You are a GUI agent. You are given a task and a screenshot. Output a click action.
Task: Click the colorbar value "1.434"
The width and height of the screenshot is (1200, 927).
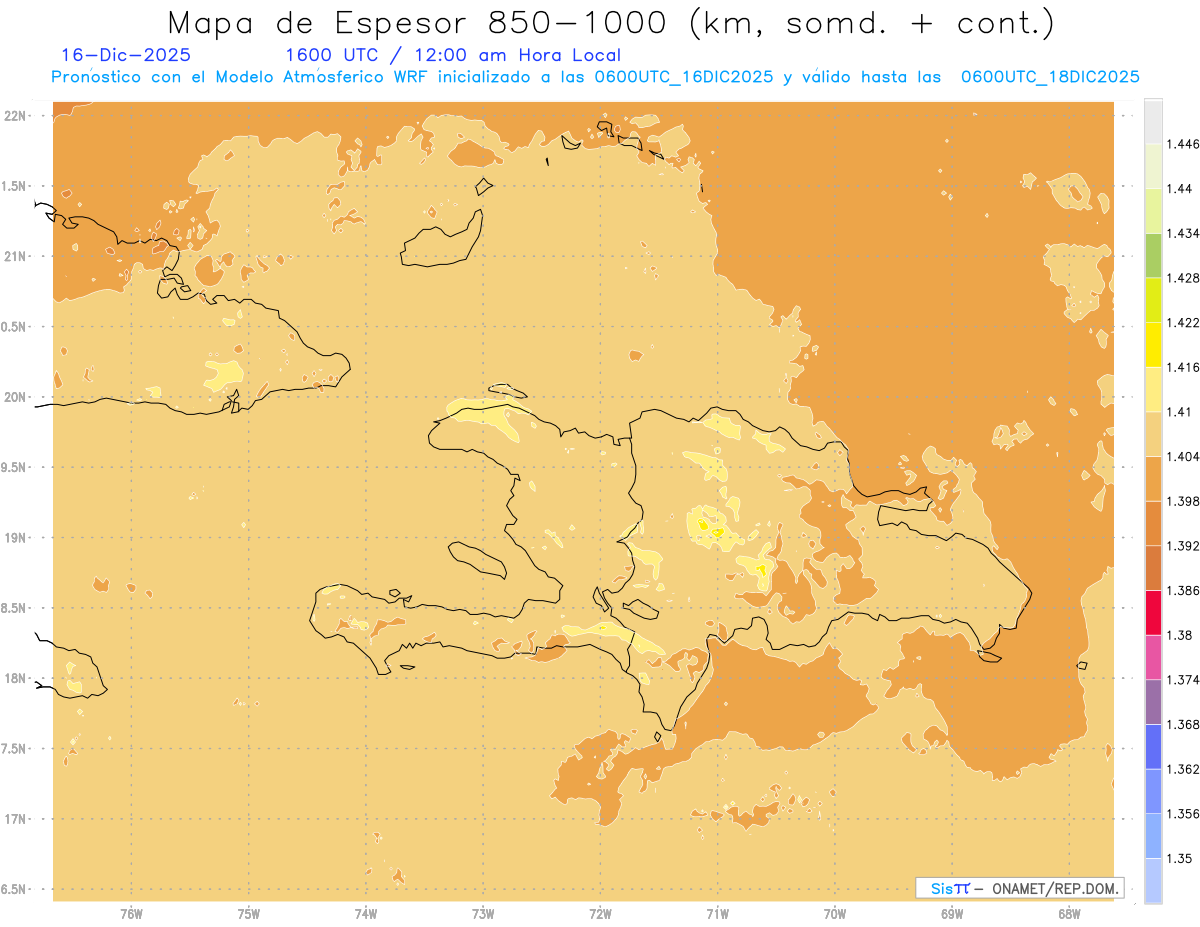pos(1182,233)
